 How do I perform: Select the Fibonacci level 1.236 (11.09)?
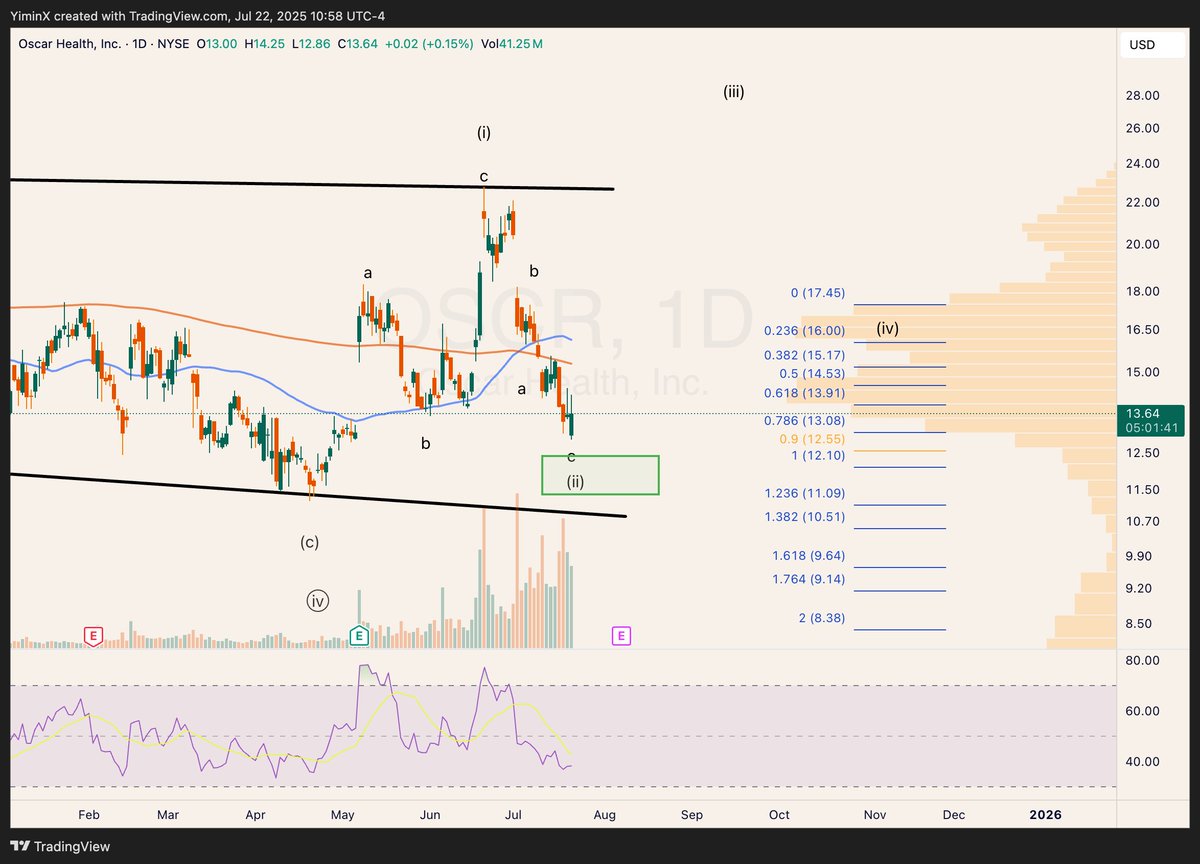pyautogui.click(x=805, y=494)
